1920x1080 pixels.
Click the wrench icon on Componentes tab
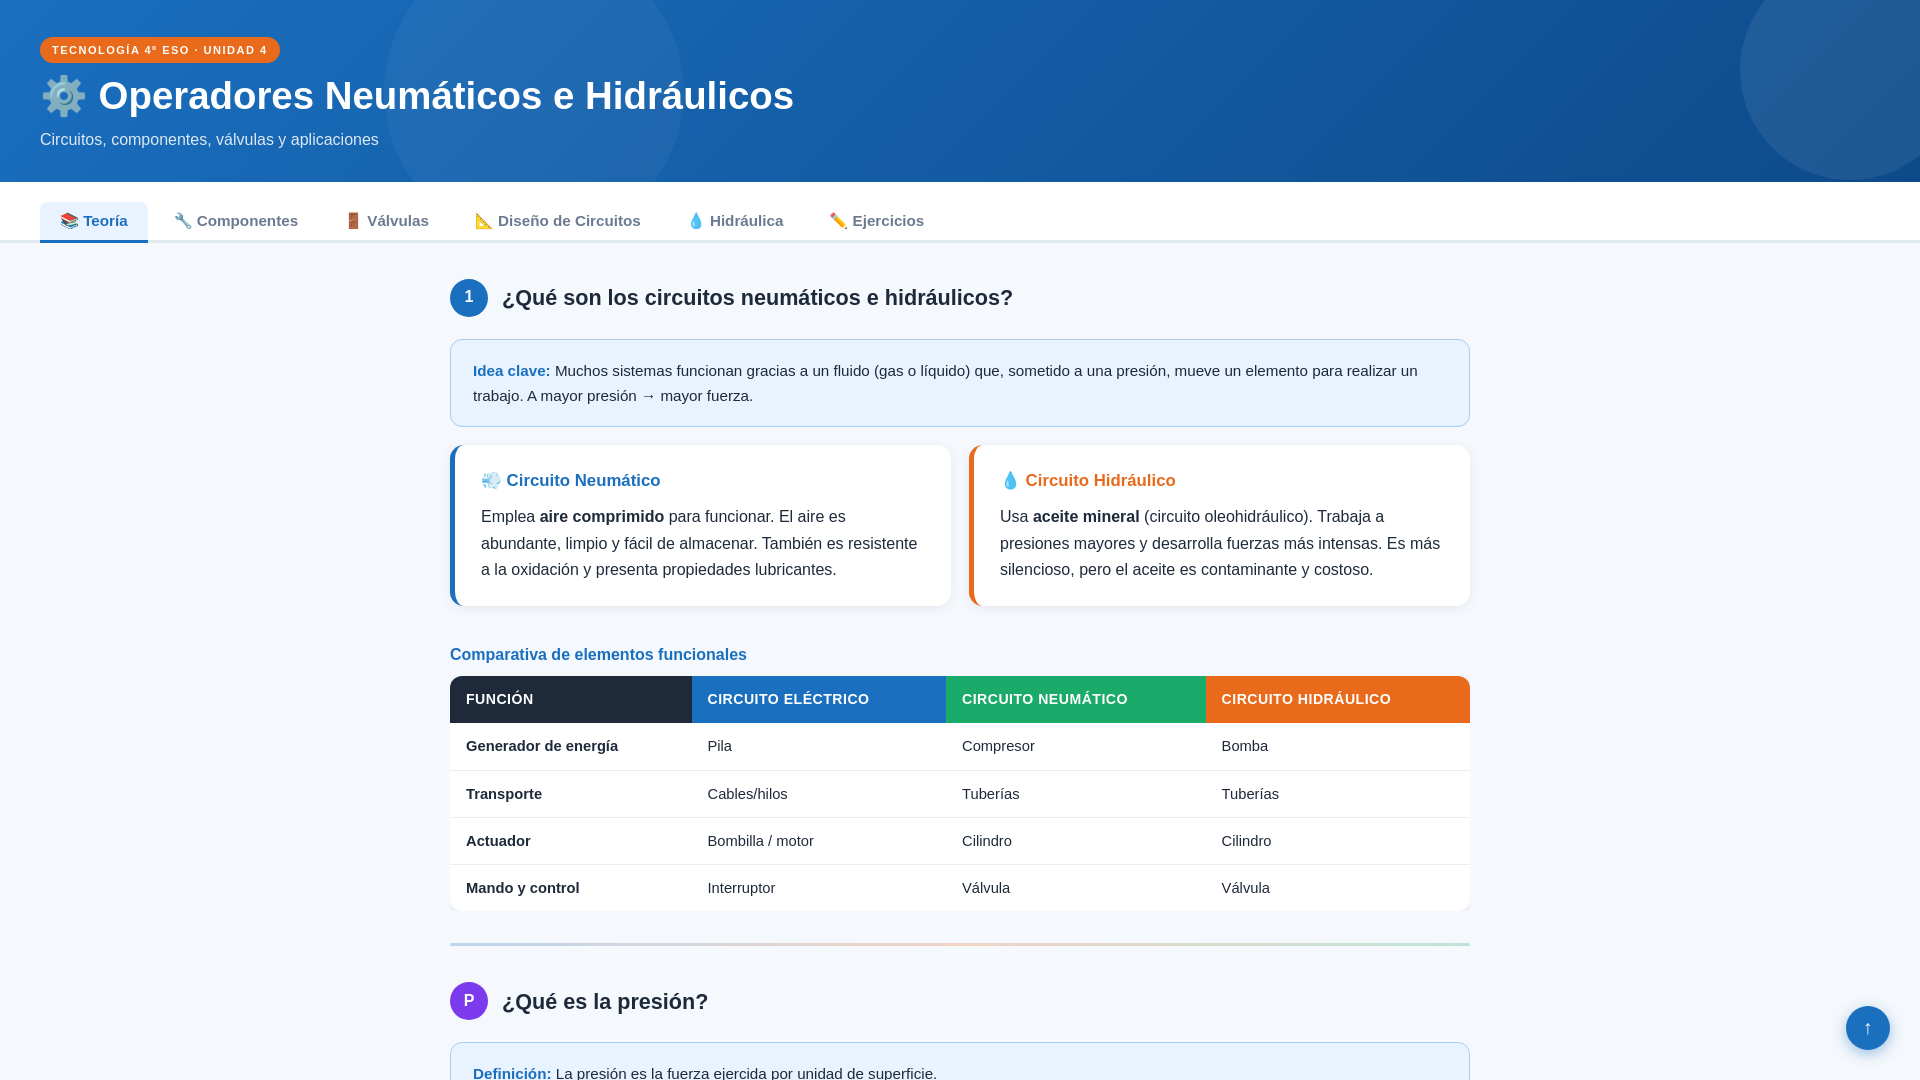click(183, 221)
